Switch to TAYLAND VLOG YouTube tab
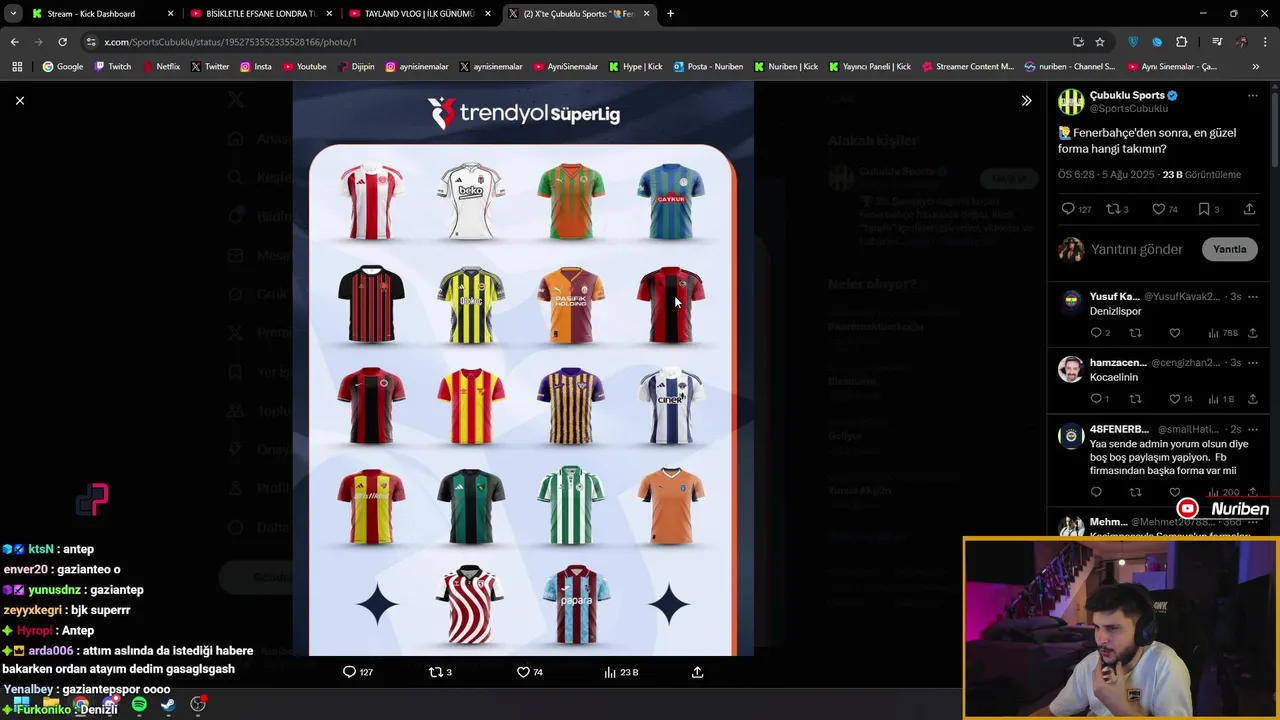 419,14
